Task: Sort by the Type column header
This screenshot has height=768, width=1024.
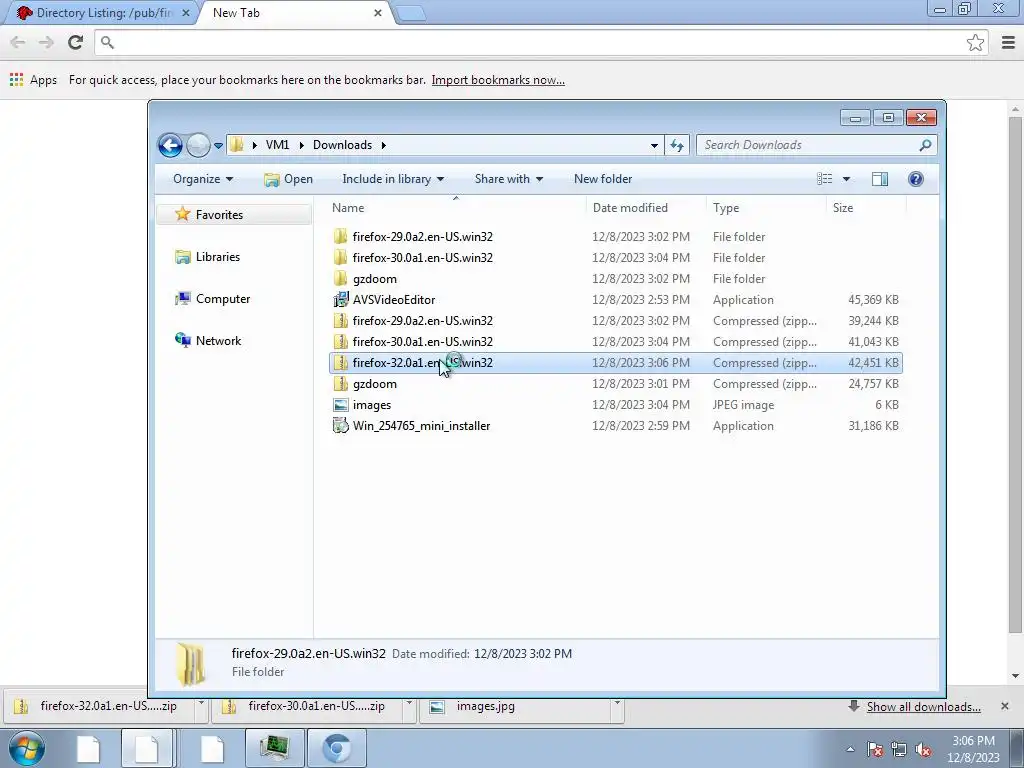Action: click(x=726, y=208)
